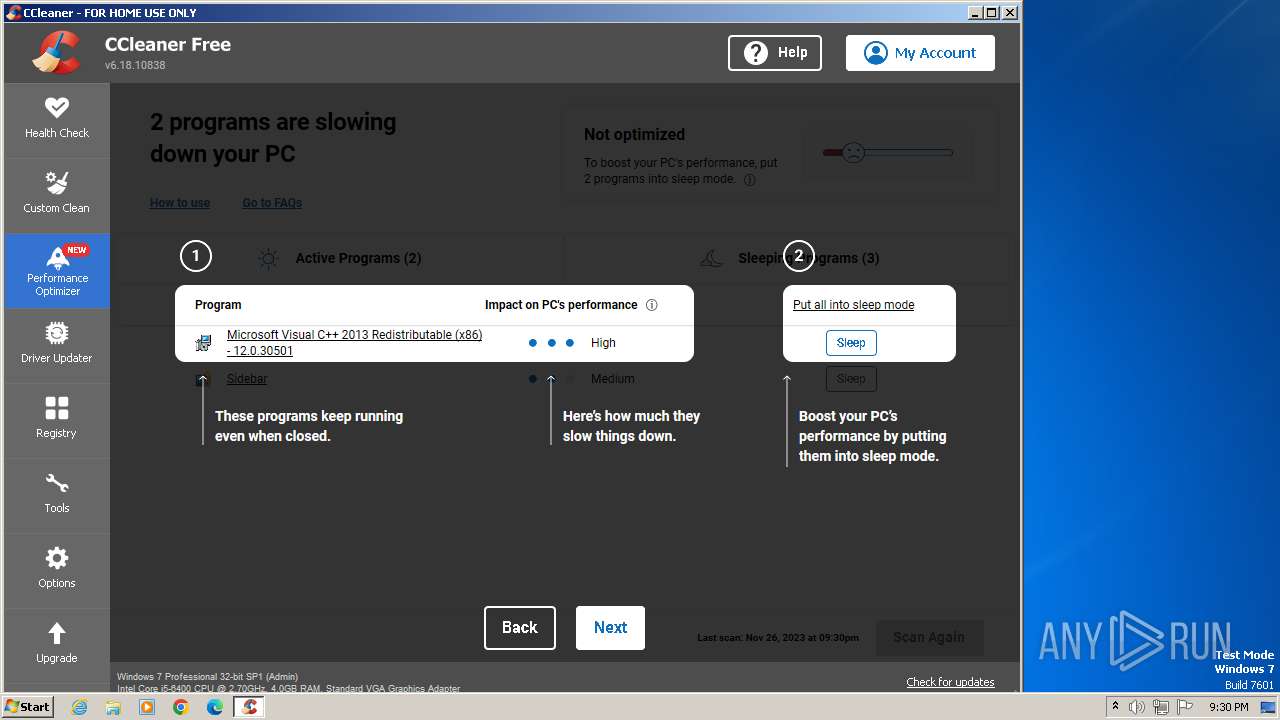Click the High impact rating text

tap(603, 343)
